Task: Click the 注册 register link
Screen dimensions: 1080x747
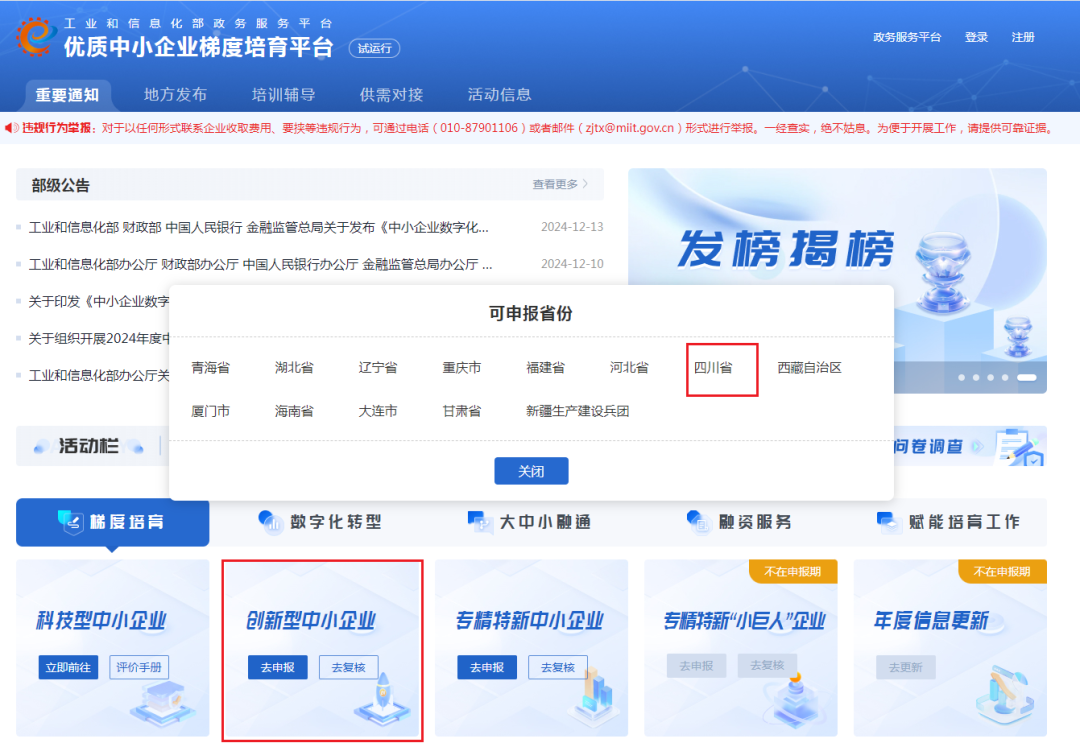Action: pos(1023,37)
